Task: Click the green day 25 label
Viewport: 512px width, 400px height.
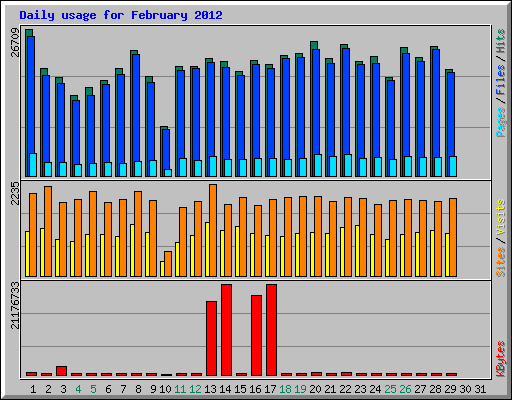Action: [390, 389]
